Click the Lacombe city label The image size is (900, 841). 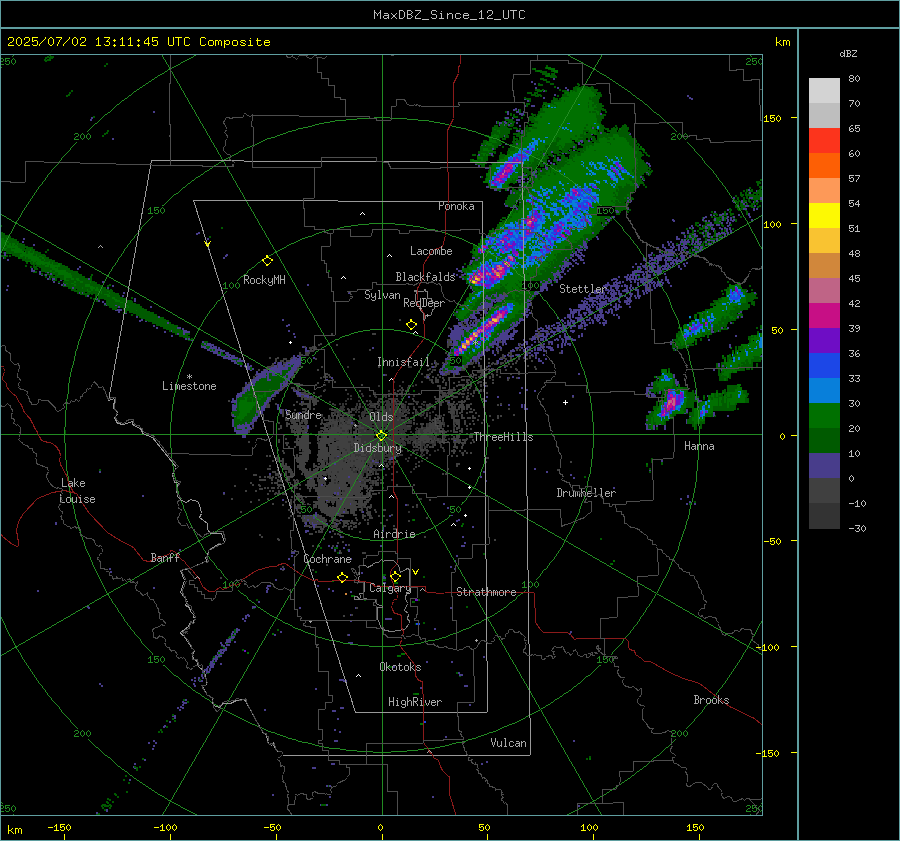pos(431,251)
